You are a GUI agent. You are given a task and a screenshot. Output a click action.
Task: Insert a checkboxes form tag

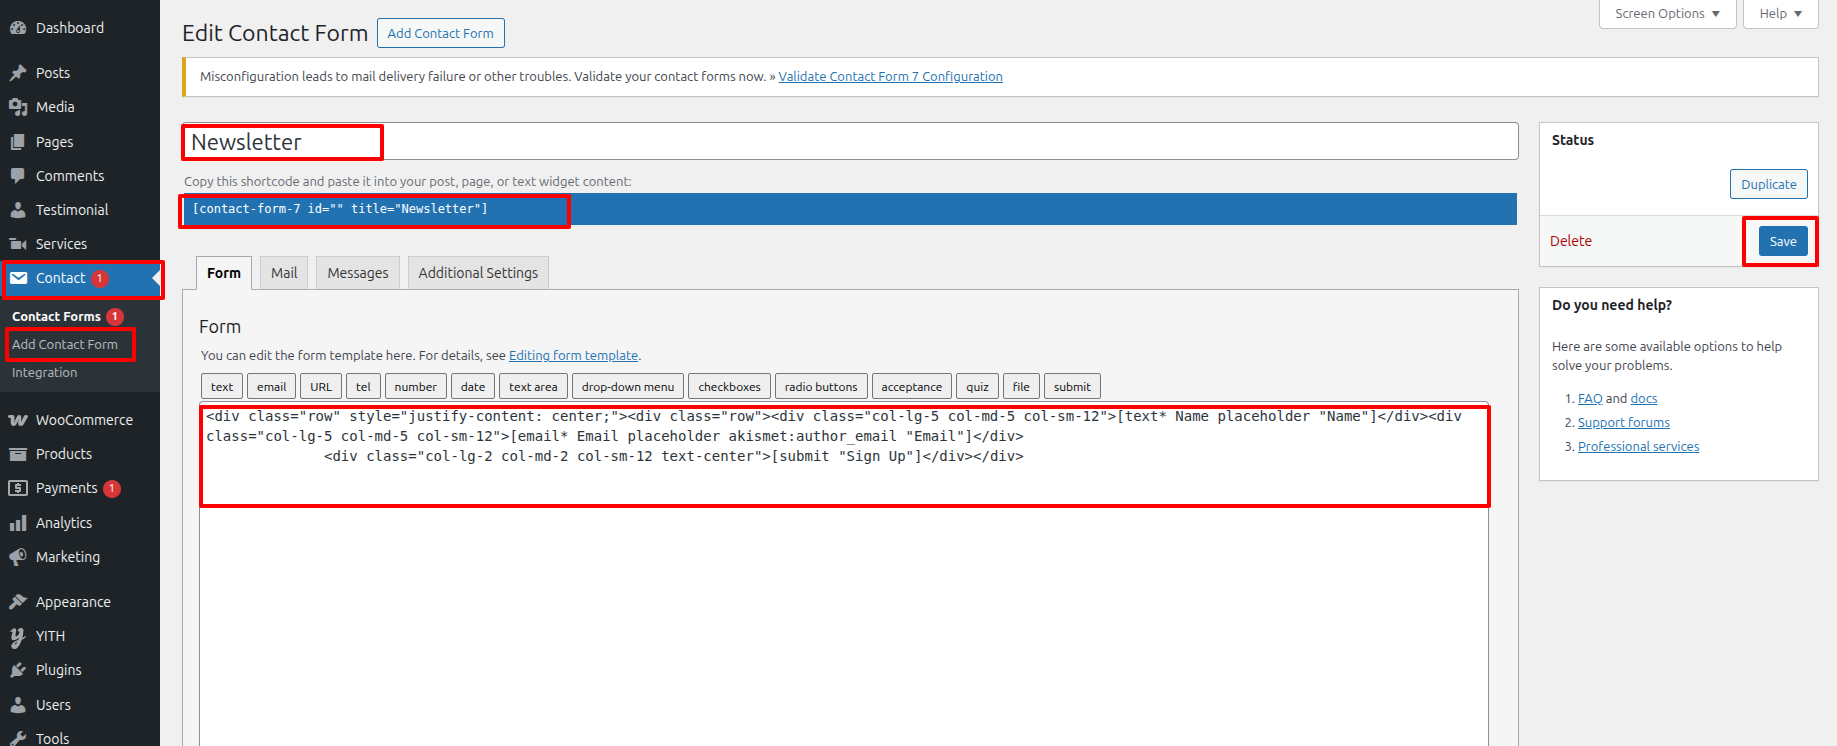point(729,387)
